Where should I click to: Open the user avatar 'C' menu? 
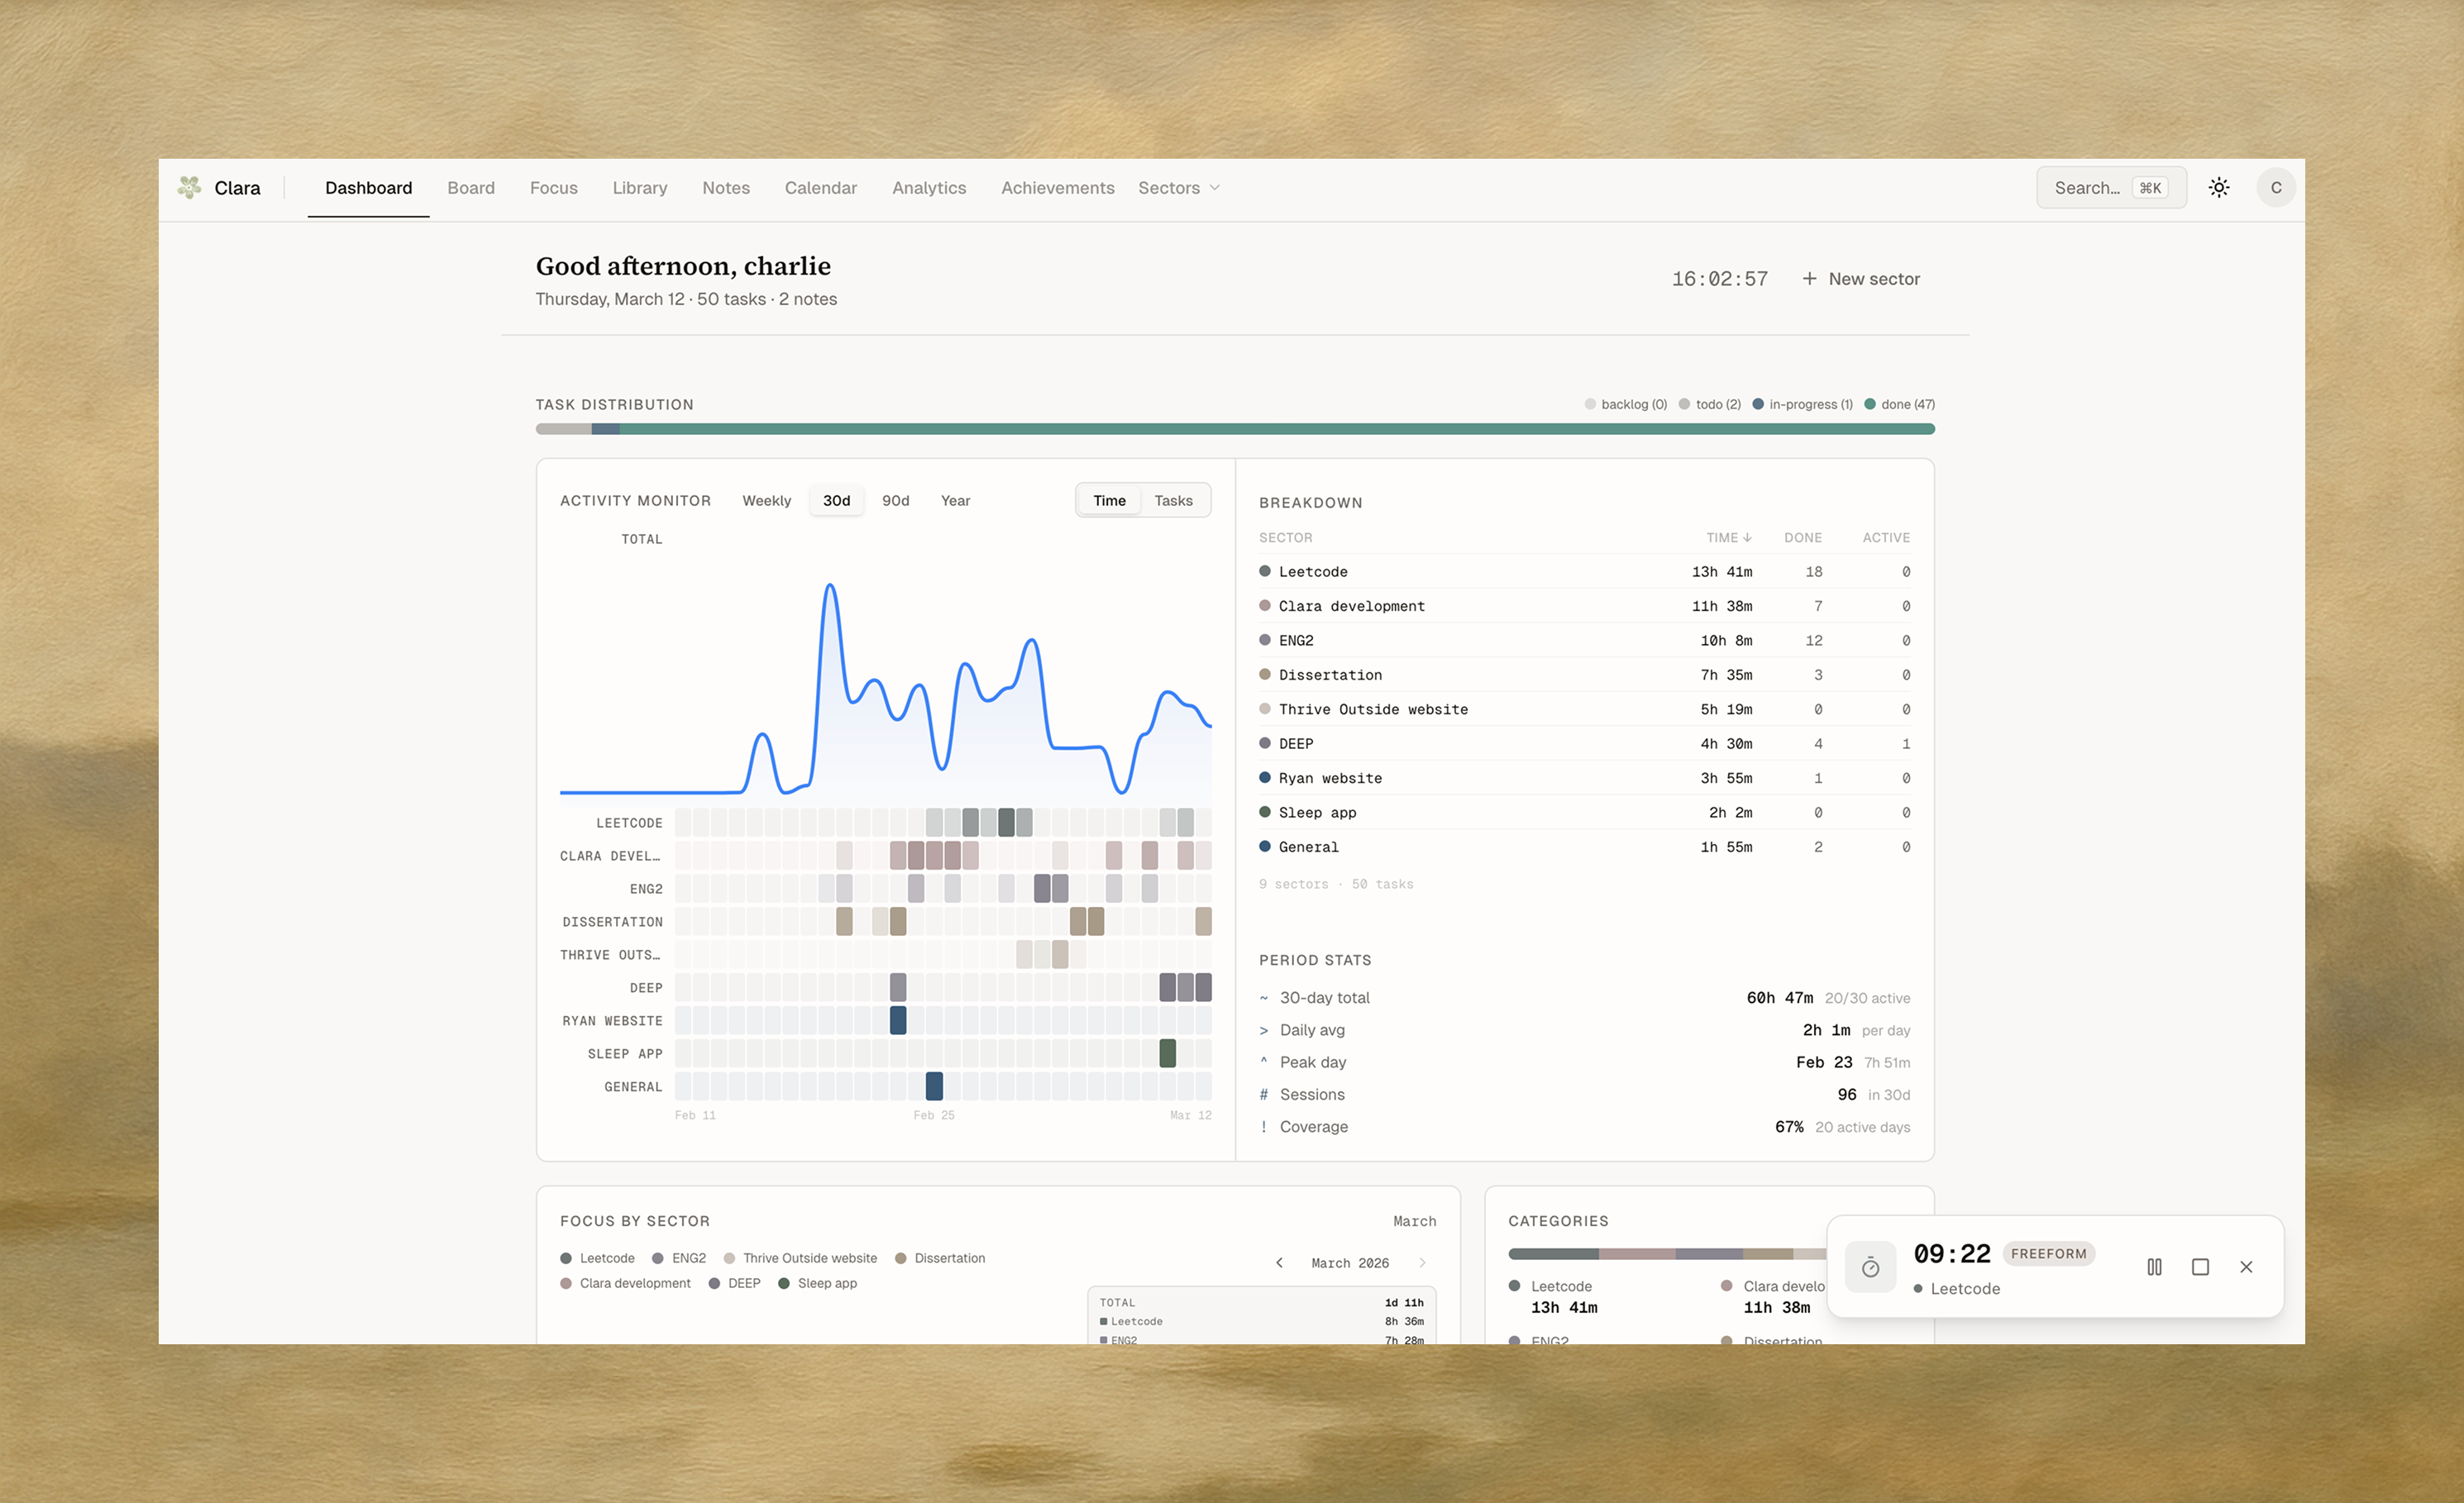[2275, 187]
